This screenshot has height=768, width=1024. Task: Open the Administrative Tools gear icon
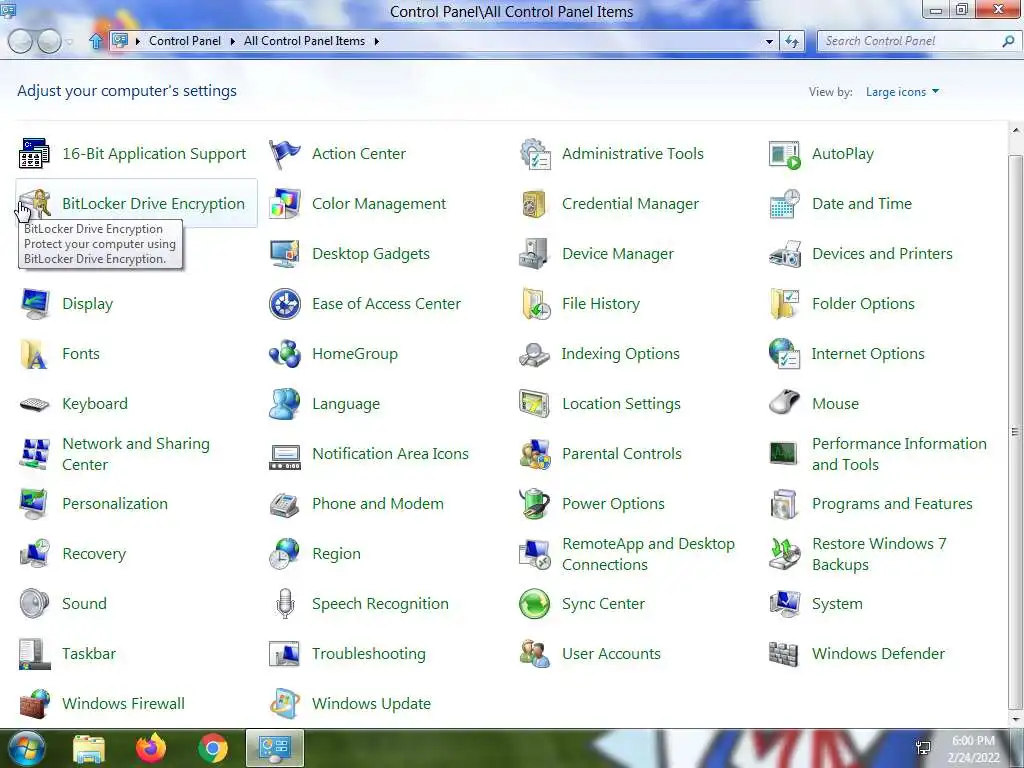click(535, 153)
